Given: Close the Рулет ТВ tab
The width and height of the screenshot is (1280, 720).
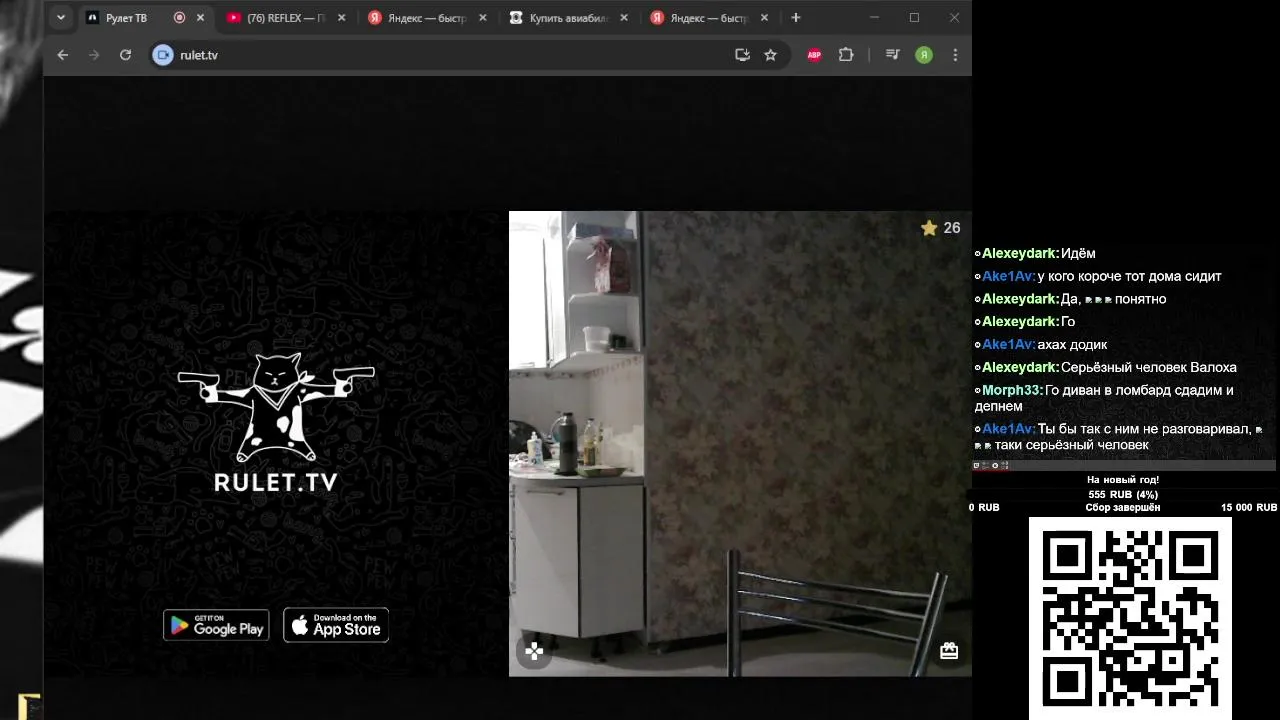Looking at the screenshot, I should 200,18.
